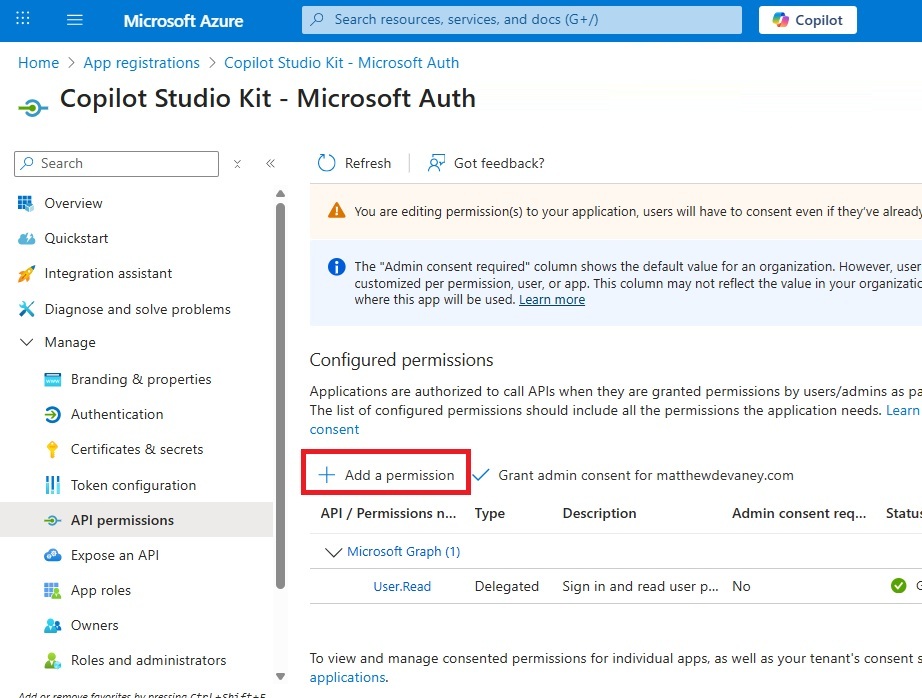Viewport: 922px width, 698px height.
Task: Clear the sidebar search with X icon
Action: tap(237, 164)
